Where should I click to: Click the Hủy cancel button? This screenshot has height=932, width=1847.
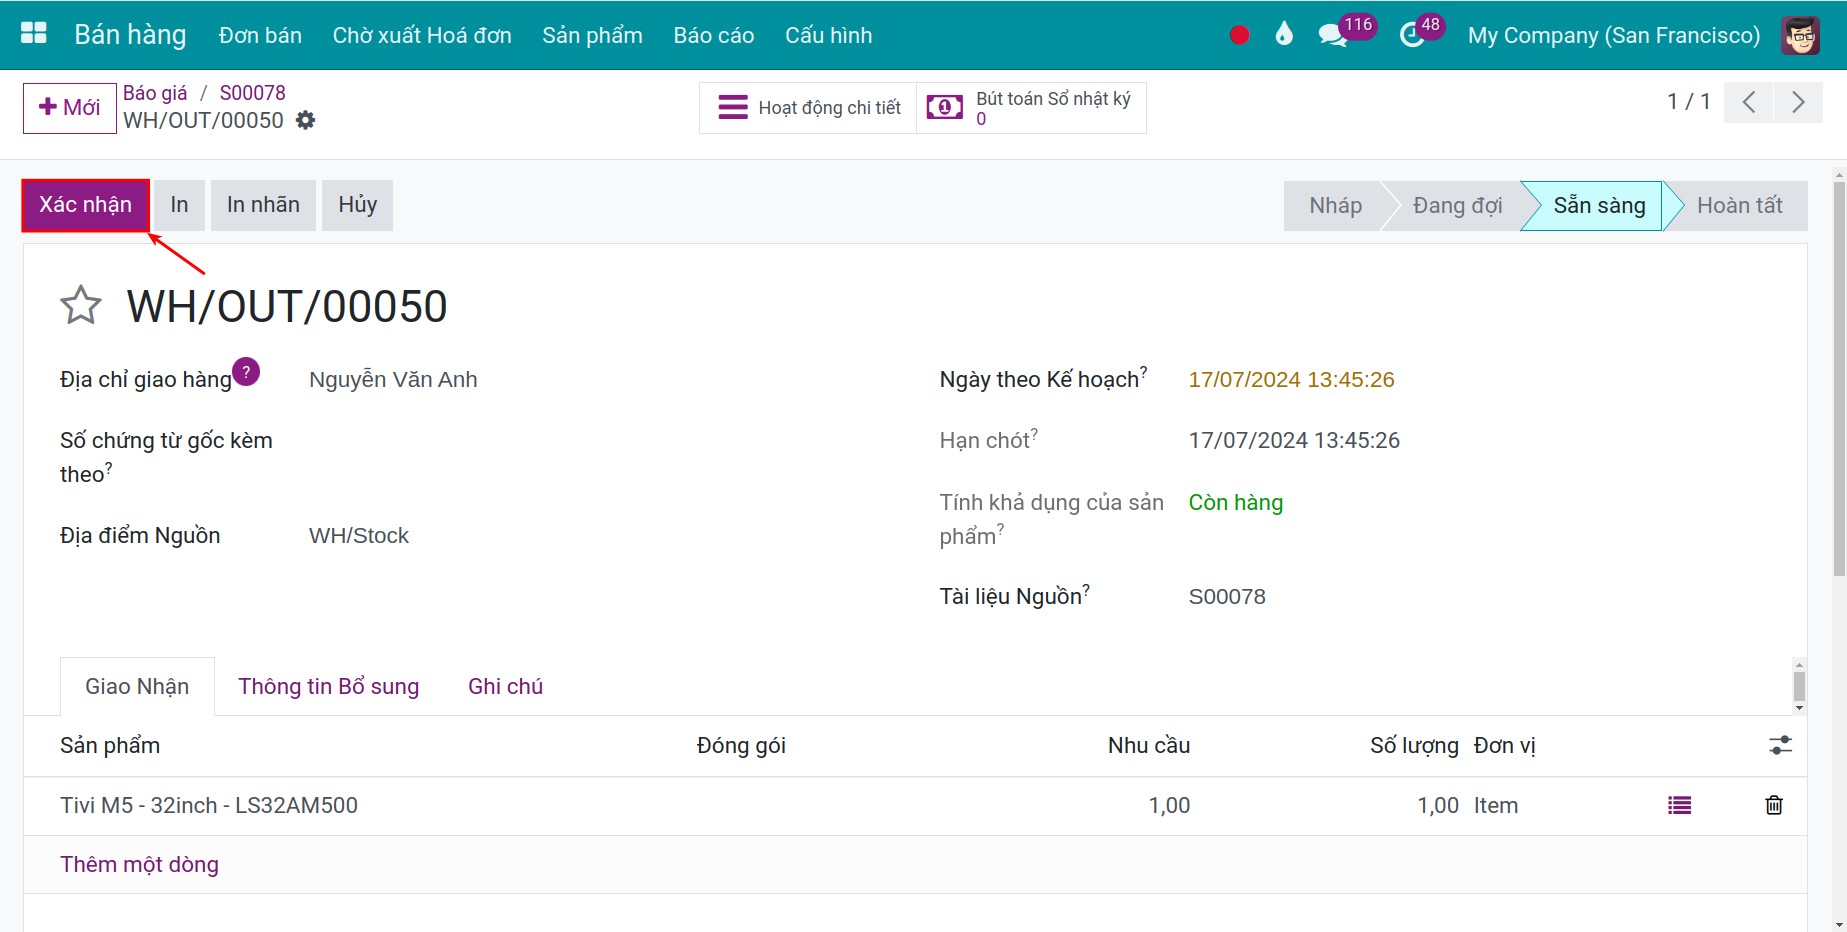357,205
